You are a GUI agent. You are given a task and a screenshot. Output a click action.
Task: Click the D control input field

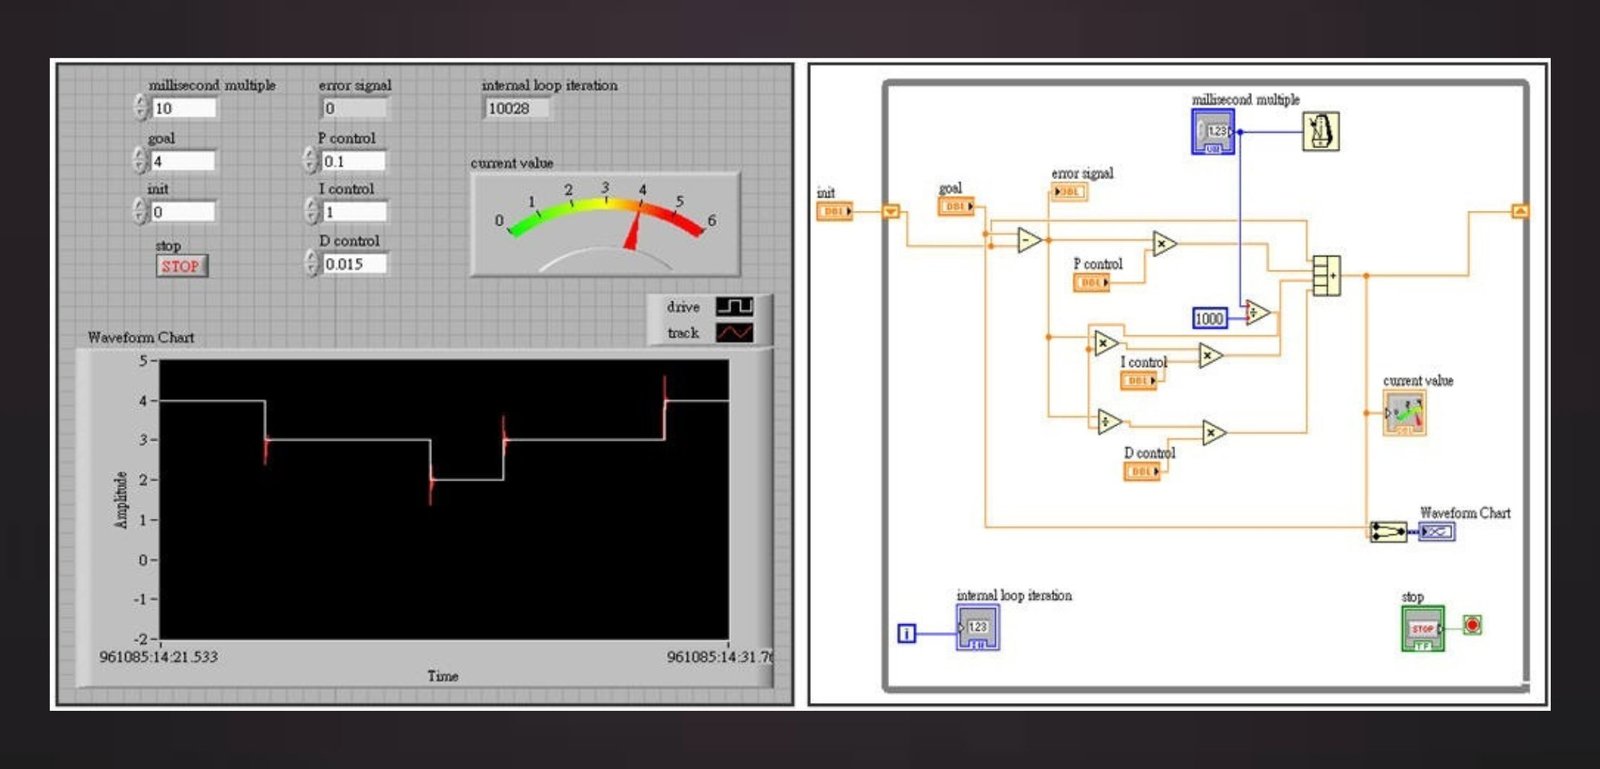tap(354, 264)
